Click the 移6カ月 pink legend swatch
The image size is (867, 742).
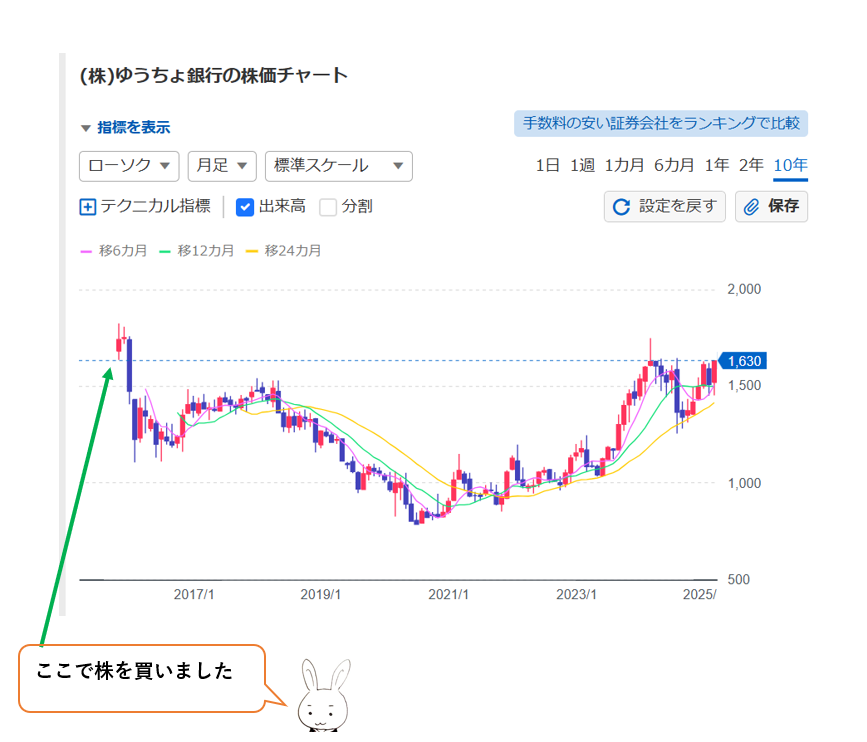point(86,252)
